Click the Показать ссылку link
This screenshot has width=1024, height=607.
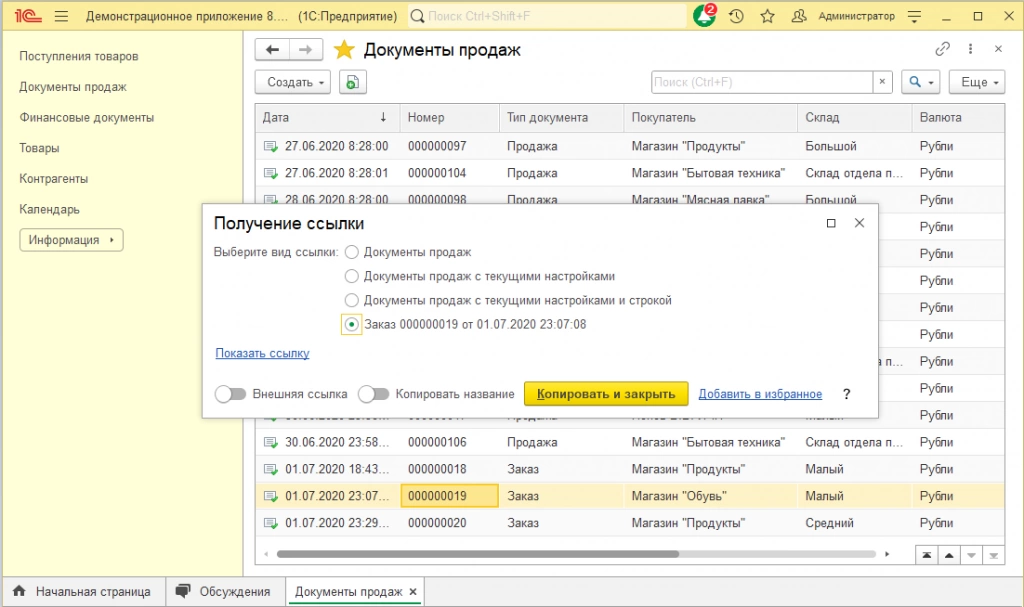tap(262, 353)
